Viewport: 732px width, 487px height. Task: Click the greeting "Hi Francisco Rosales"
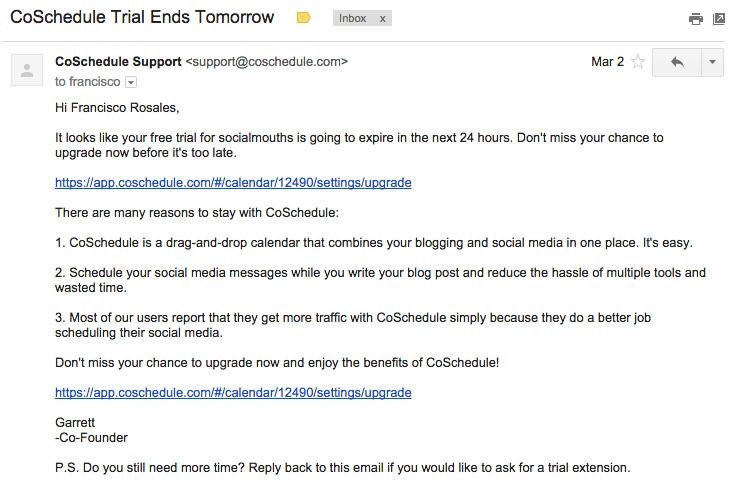[117, 108]
